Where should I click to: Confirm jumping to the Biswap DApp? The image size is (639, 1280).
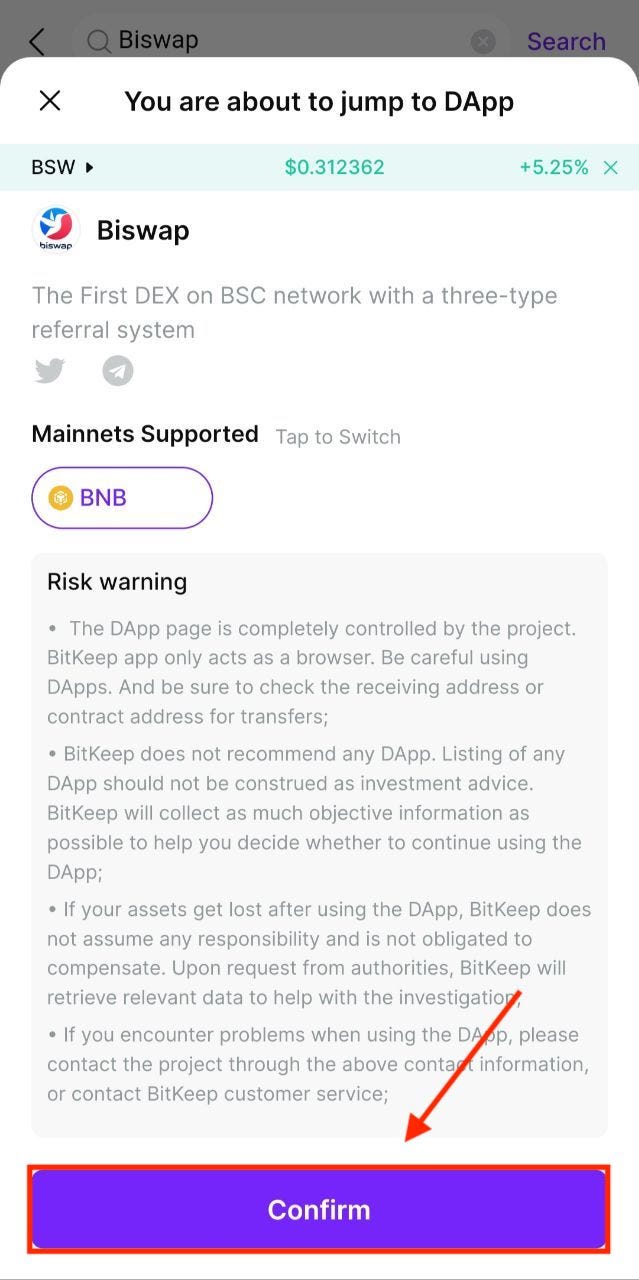[319, 1209]
